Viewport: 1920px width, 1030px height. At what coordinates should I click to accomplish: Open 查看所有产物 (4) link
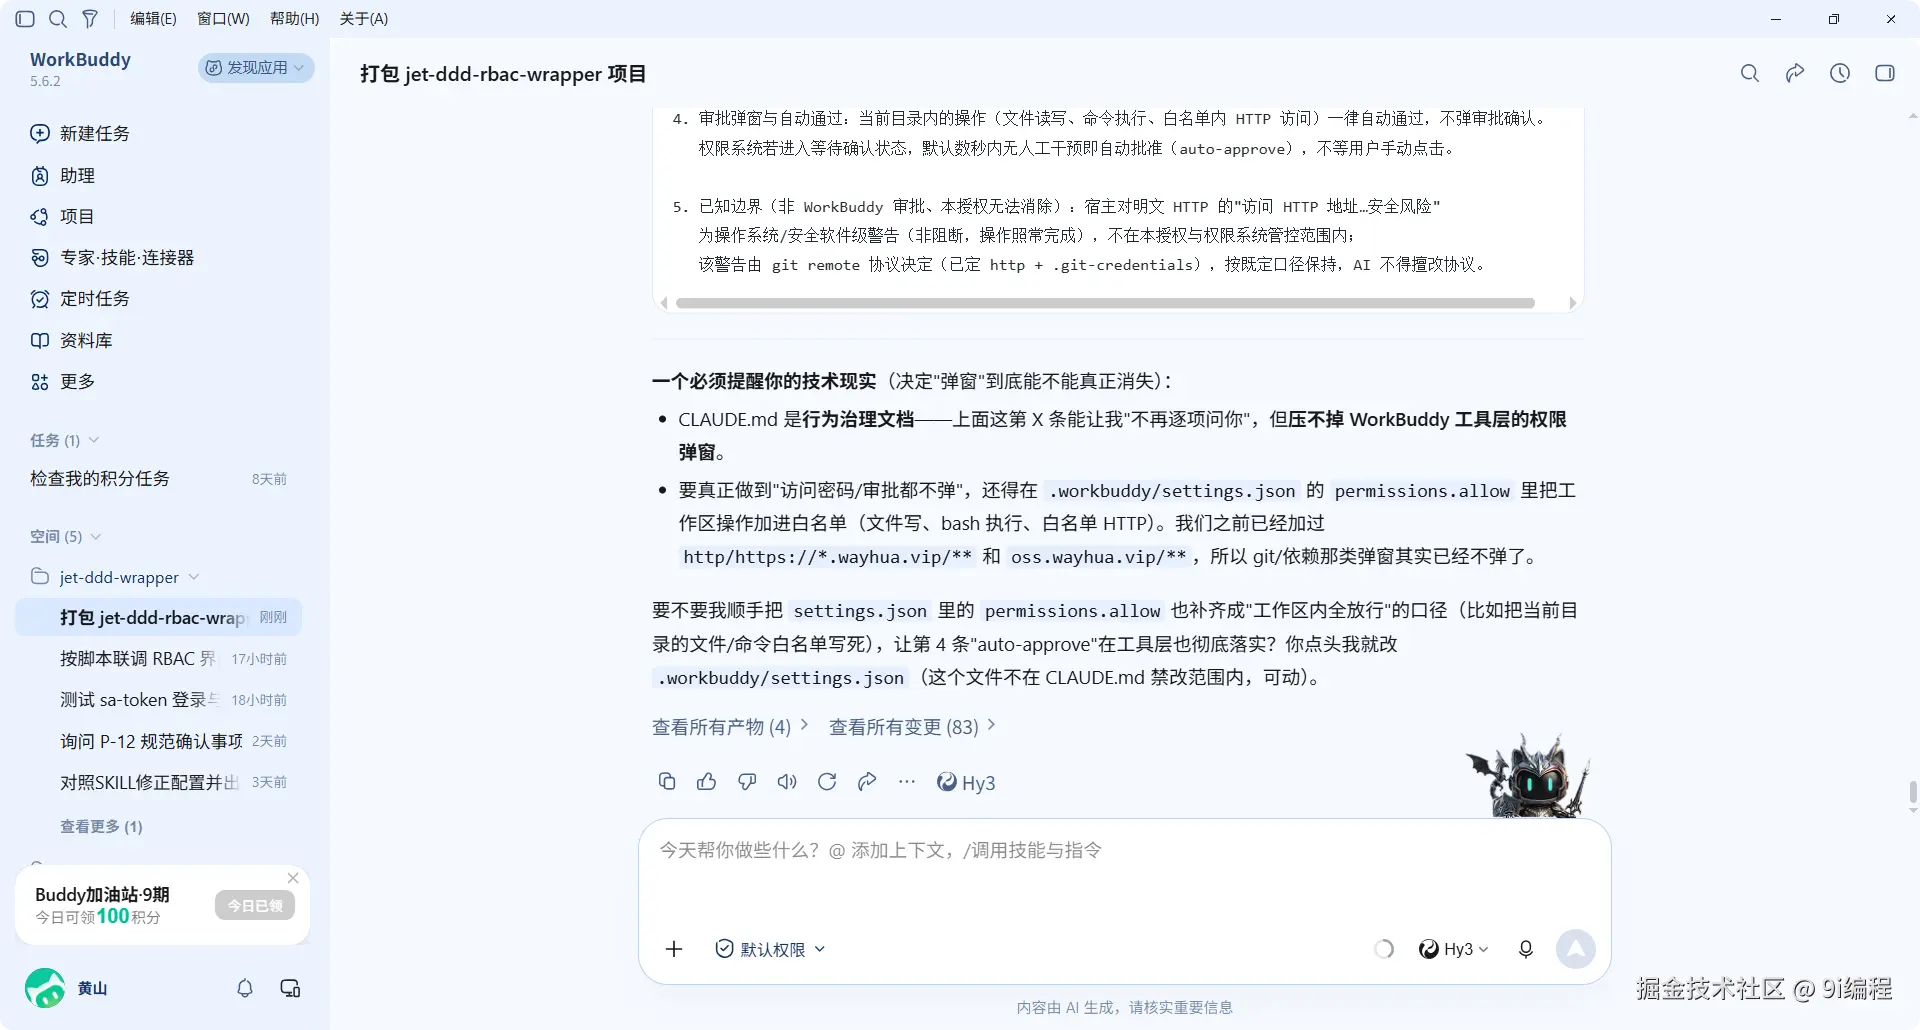730,726
